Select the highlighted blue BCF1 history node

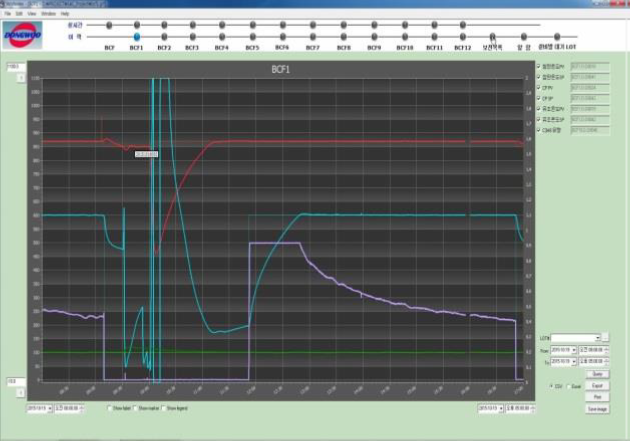[137, 37]
